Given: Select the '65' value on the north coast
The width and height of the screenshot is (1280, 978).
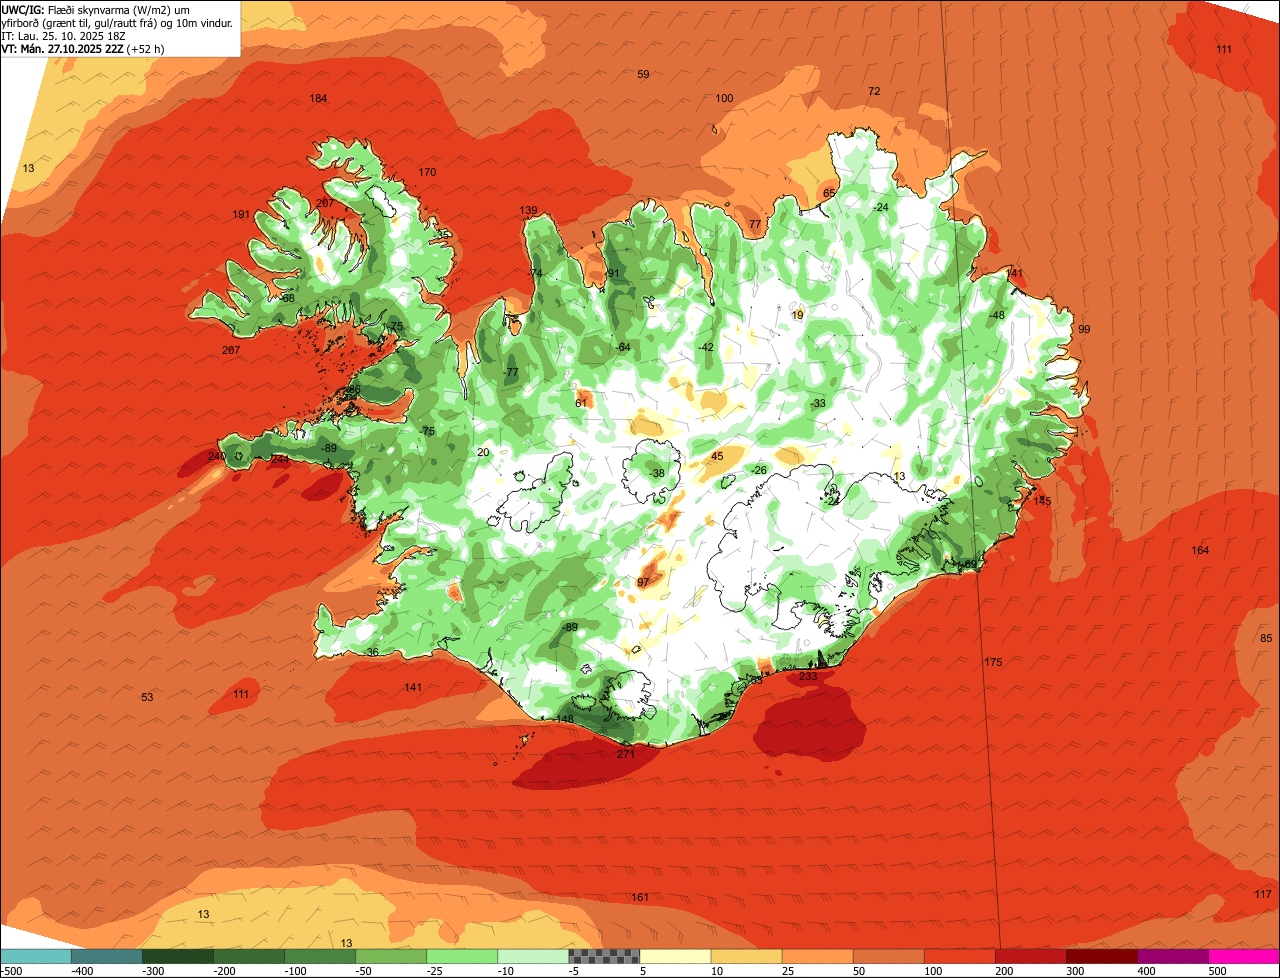Looking at the screenshot, I should pyautogui.click(x=829, y=193).
